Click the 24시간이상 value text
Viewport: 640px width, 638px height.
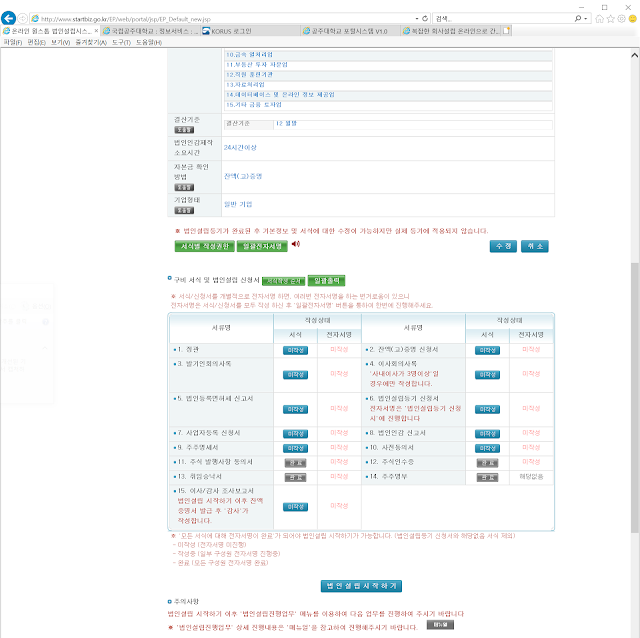coord(240,147)
